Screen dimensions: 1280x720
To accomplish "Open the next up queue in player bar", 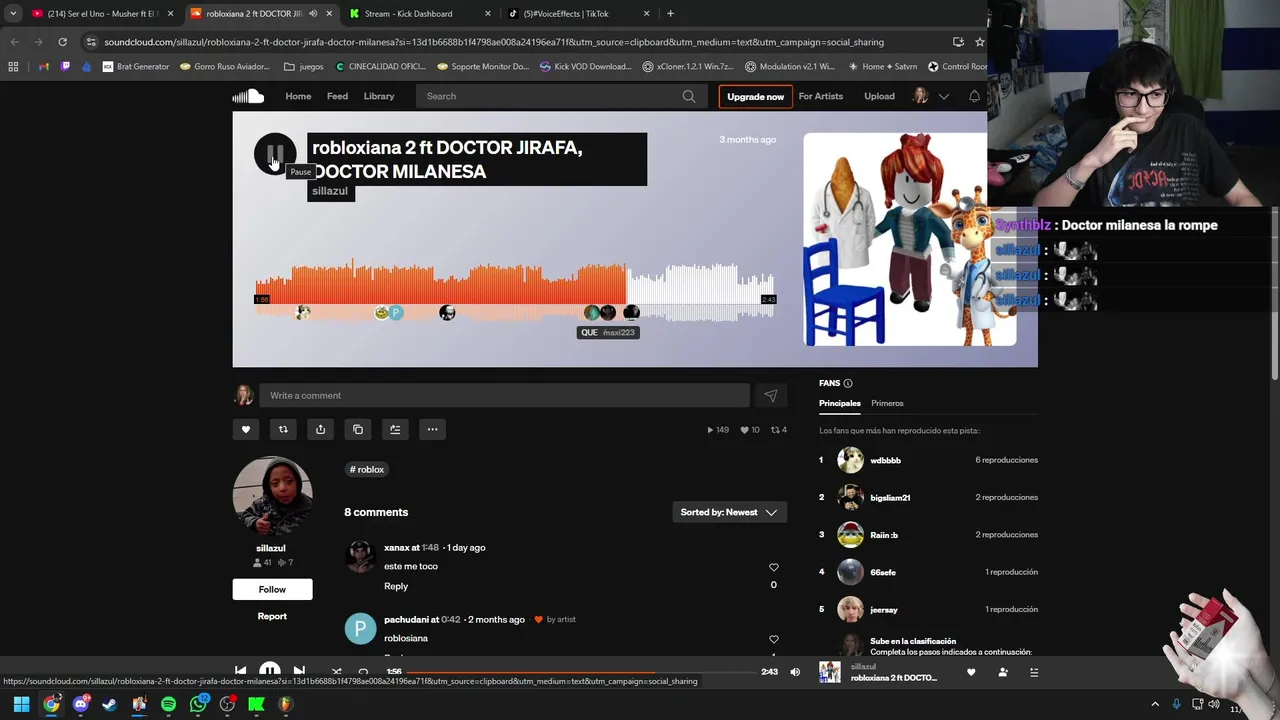I will pos(1034,672).
